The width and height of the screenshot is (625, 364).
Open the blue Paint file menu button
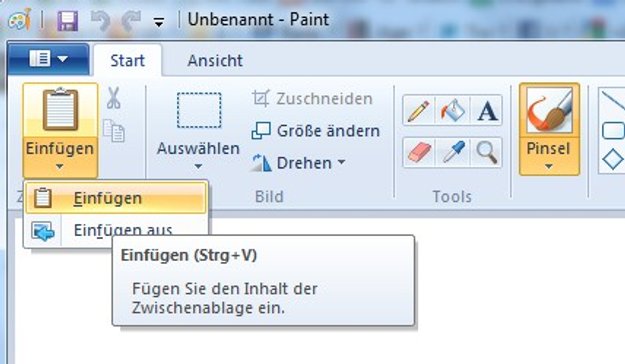tap(48, 59)
